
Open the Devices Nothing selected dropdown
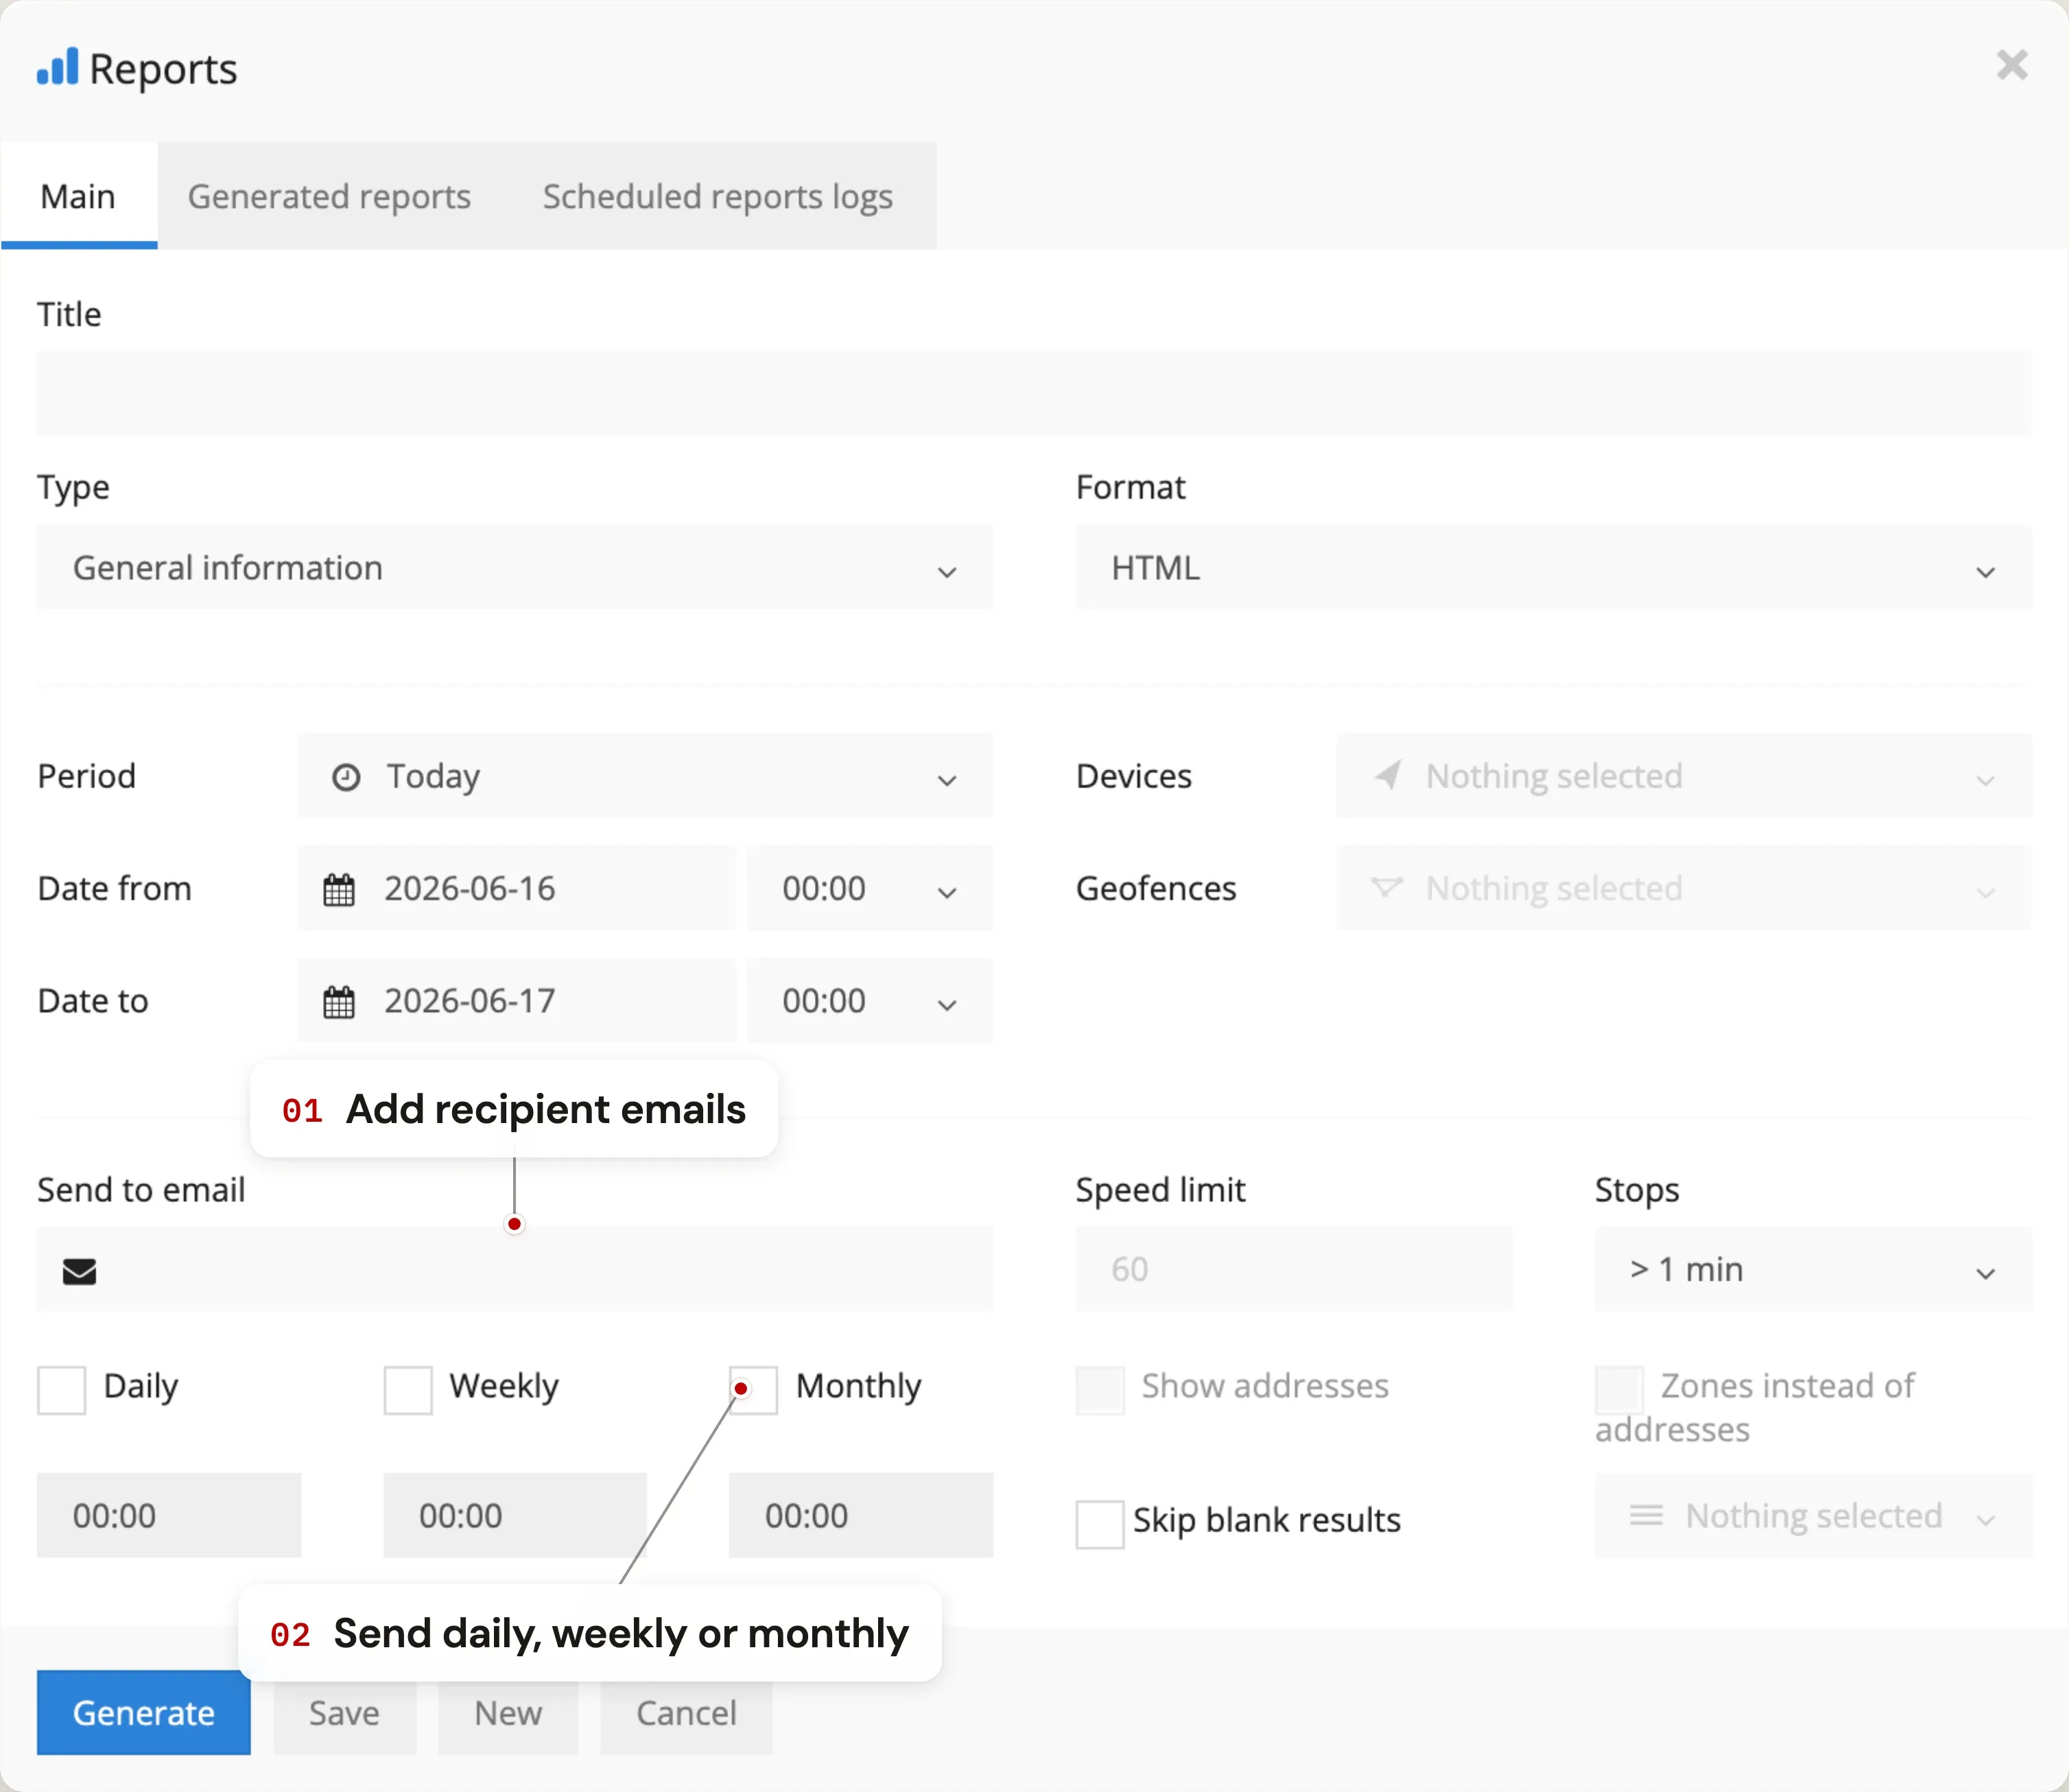coord(1684,776)
